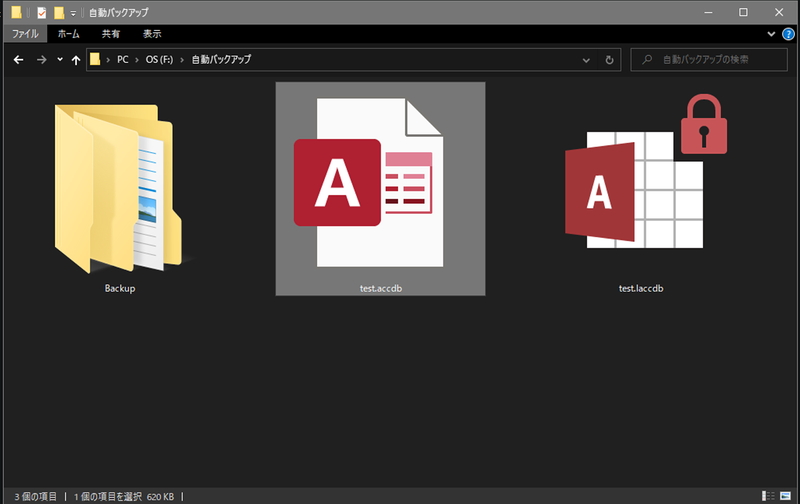Click 自動バックアップ in the breadcrumb
The height and width of the screenshot is (504, 800).
click(x=221, y=60)
